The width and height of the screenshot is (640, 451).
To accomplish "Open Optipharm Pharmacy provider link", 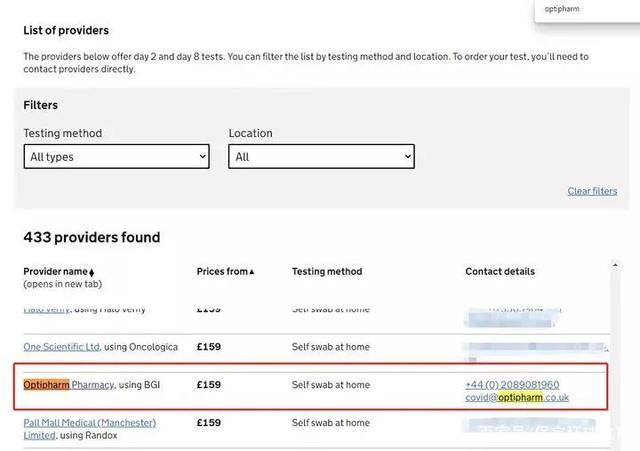I will click(x=69, y=385).
